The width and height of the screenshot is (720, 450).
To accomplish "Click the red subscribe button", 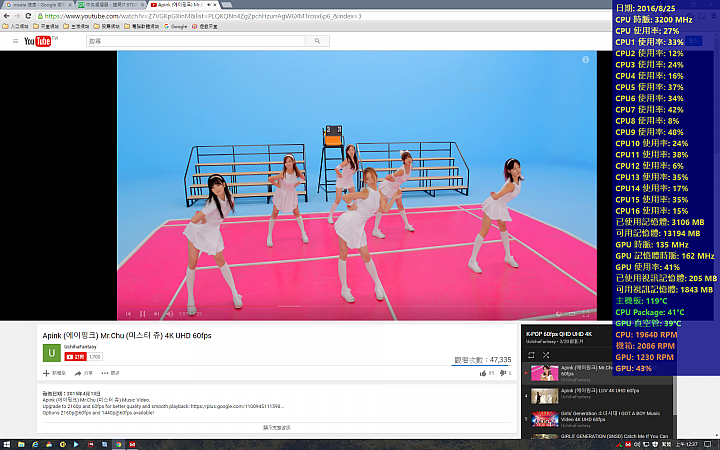I will (75, 357).
